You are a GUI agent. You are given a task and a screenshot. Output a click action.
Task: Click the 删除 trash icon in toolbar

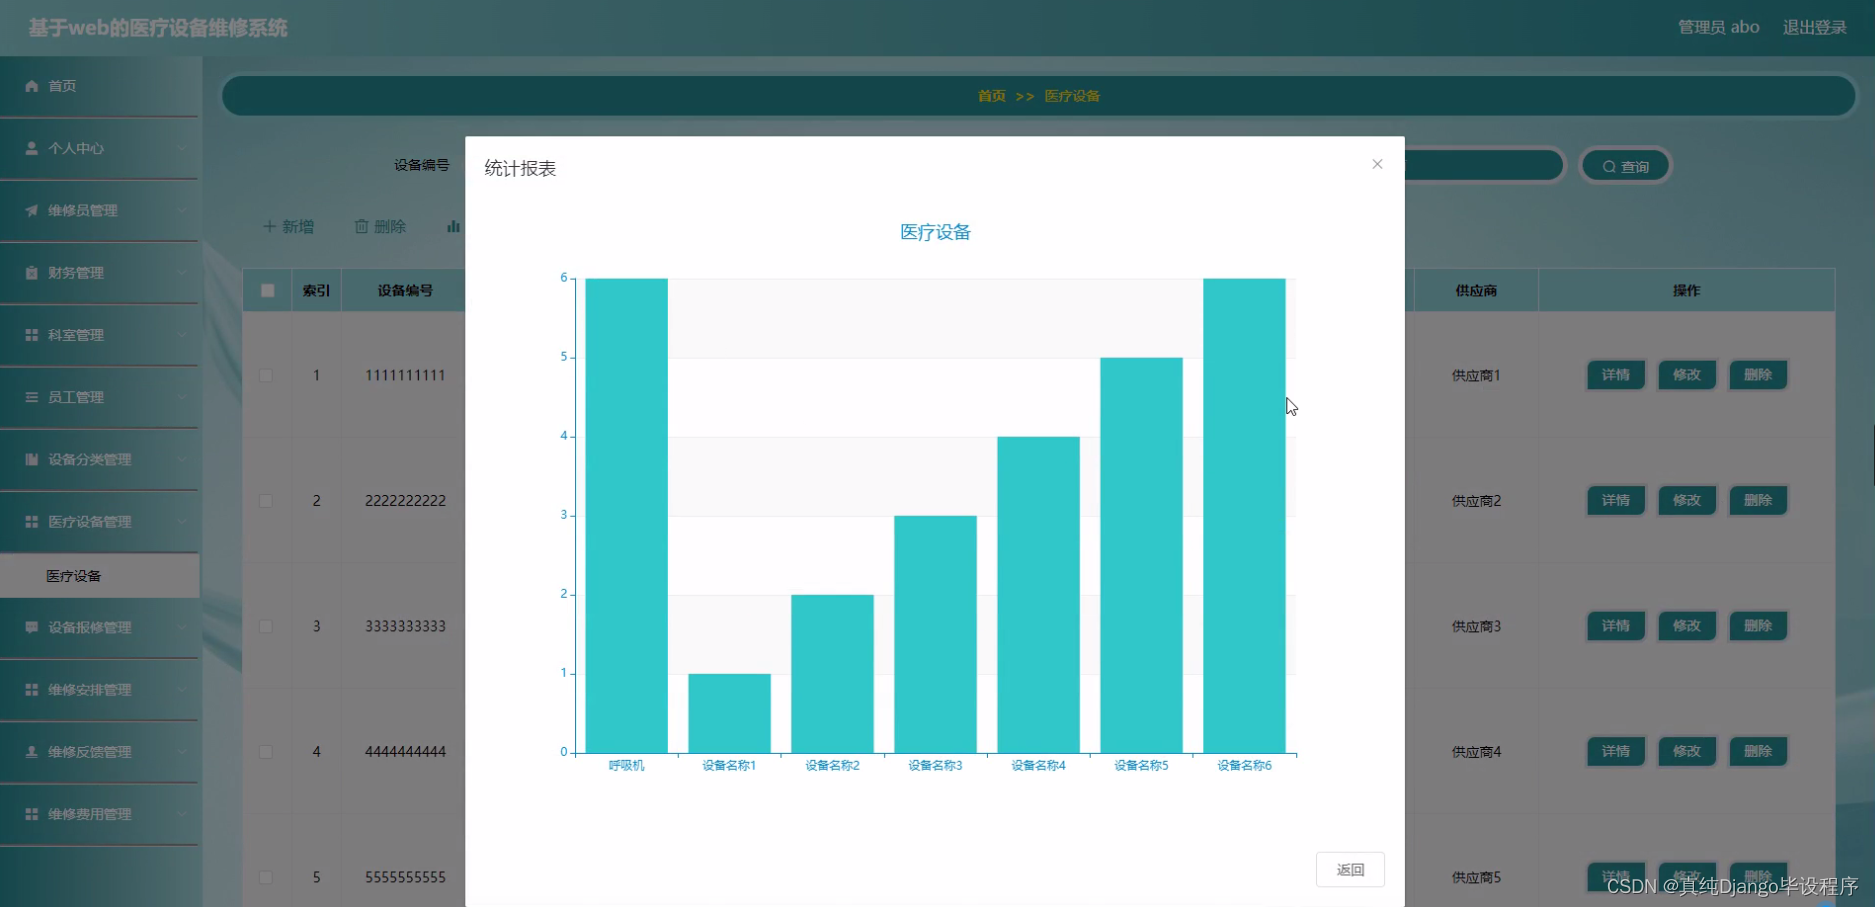362,227
